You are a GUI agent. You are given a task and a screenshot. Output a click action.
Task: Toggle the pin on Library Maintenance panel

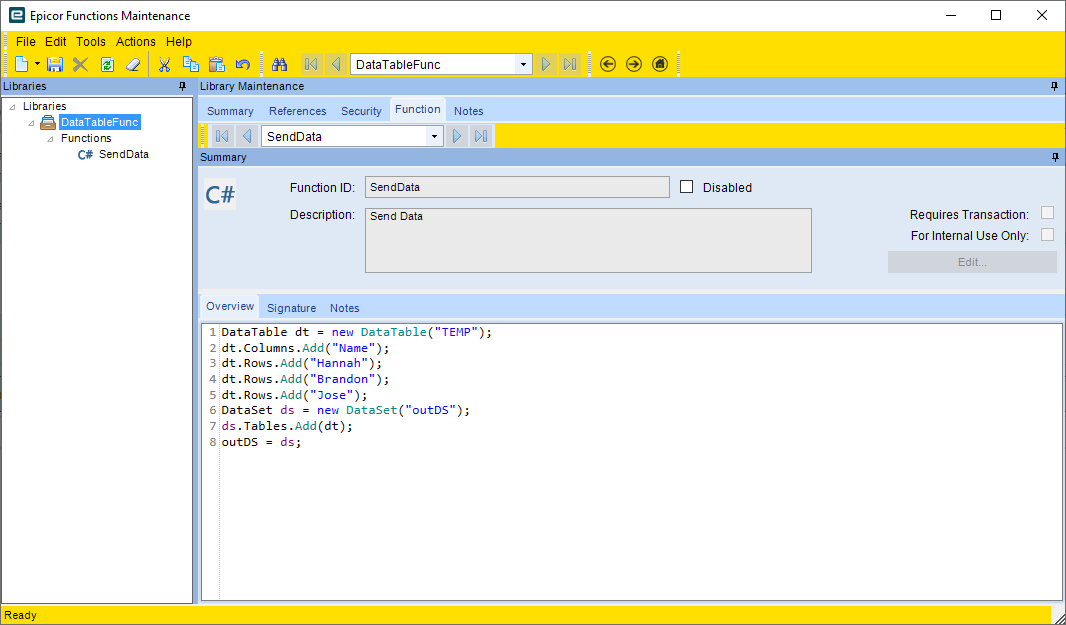pyautogui.click(x=1054, y=86)
